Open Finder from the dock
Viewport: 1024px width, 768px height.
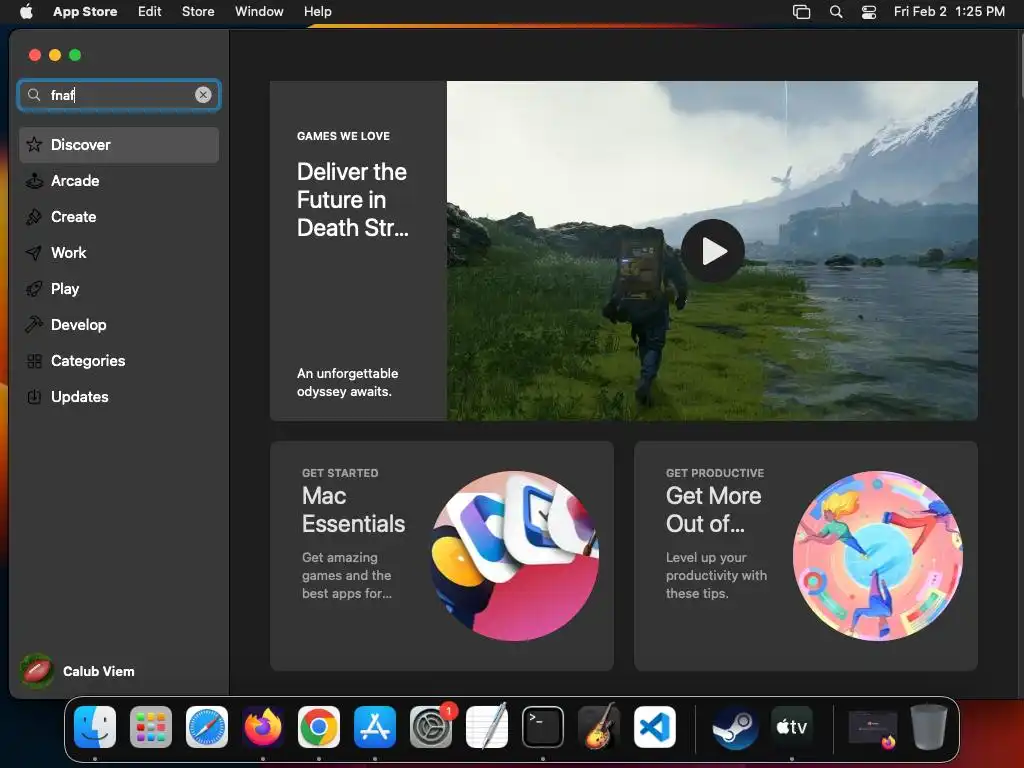95,727
